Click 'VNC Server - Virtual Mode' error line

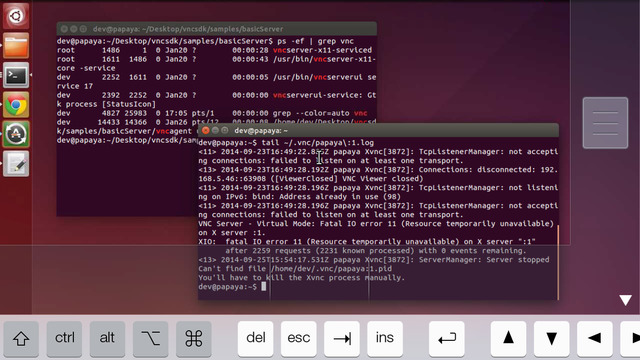coord(376,224)
